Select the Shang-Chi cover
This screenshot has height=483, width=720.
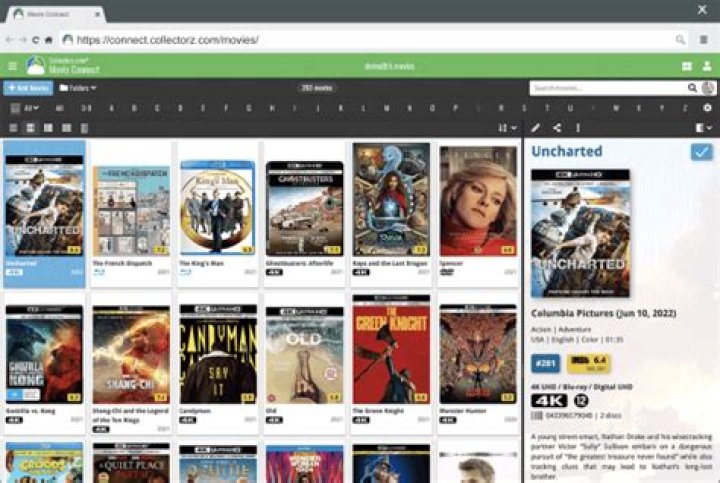point(131,355)
